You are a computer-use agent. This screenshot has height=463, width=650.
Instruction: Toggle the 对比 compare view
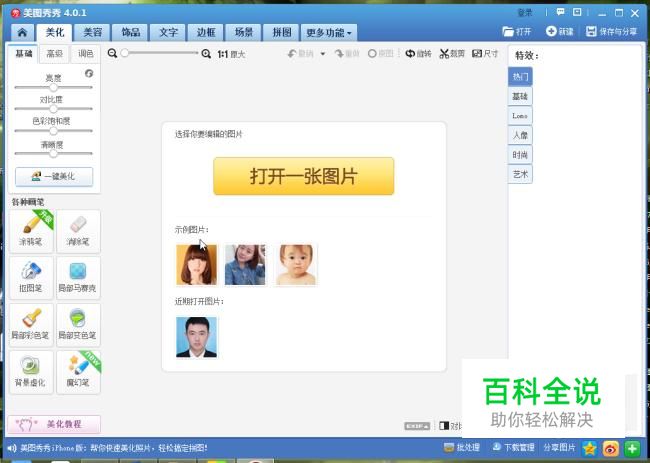[450, 426]
